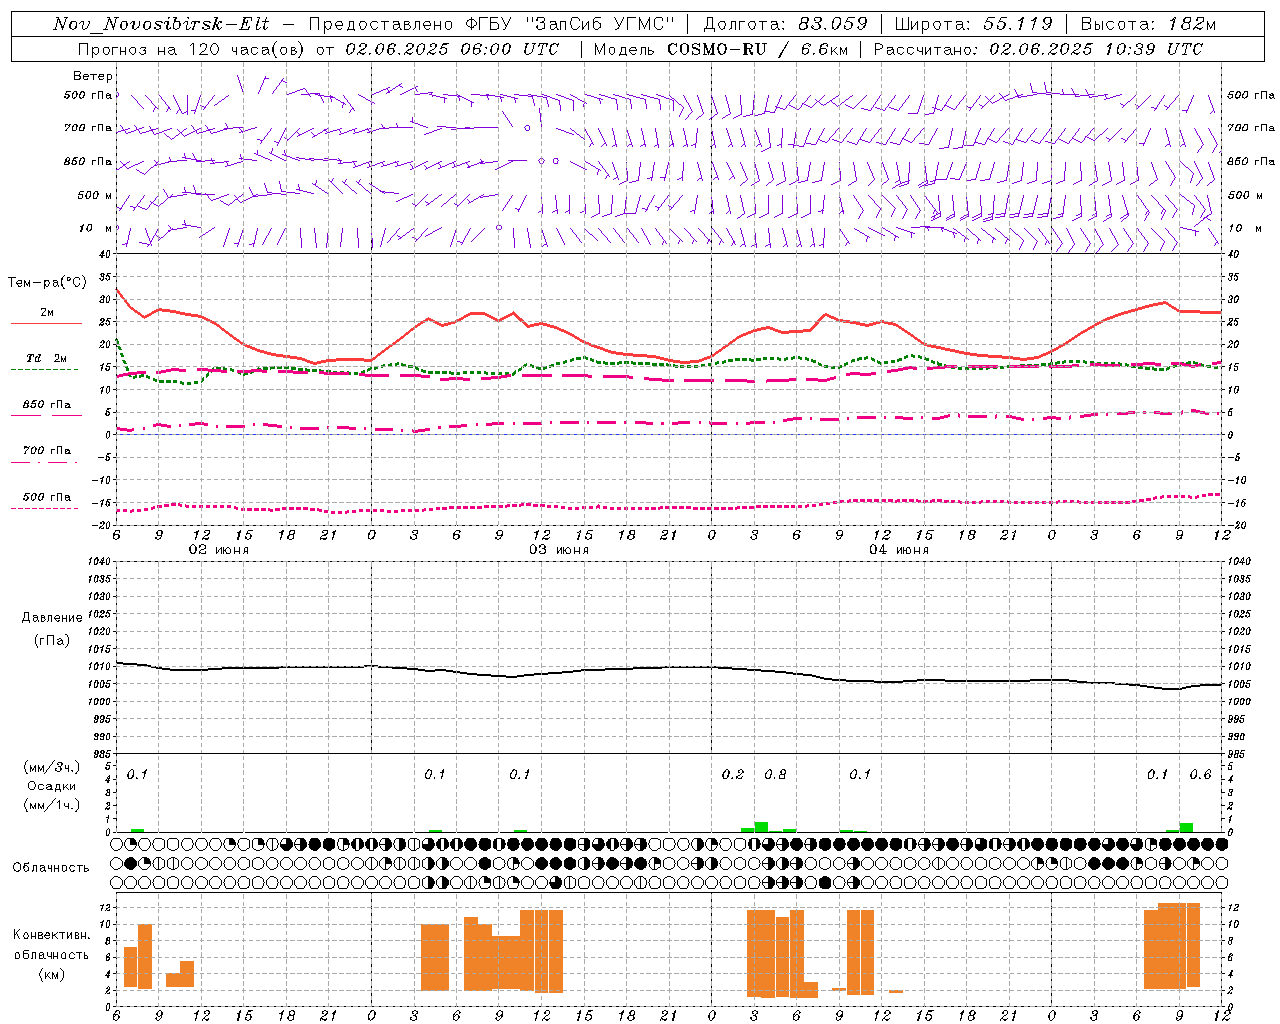Click the 700 гПа entry in the temperature legend
The width and height of the screenshot is (1280, 1024).
pyautogui.click(x=47, y=451)
